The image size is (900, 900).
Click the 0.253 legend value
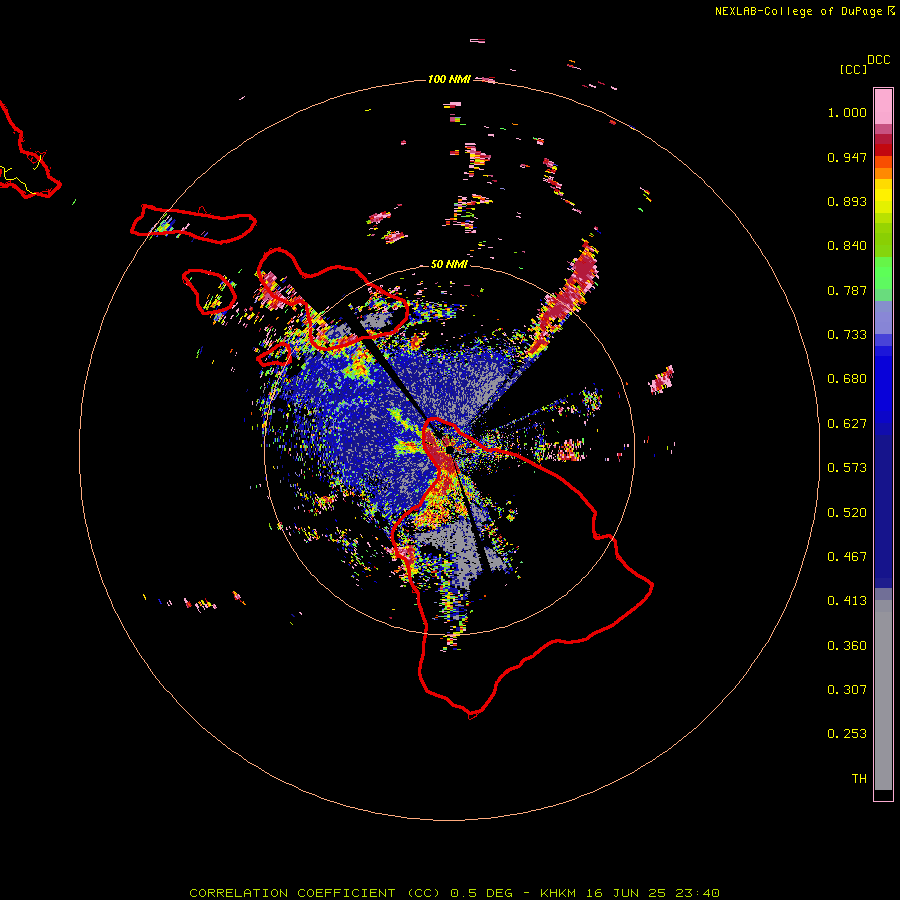847,734
